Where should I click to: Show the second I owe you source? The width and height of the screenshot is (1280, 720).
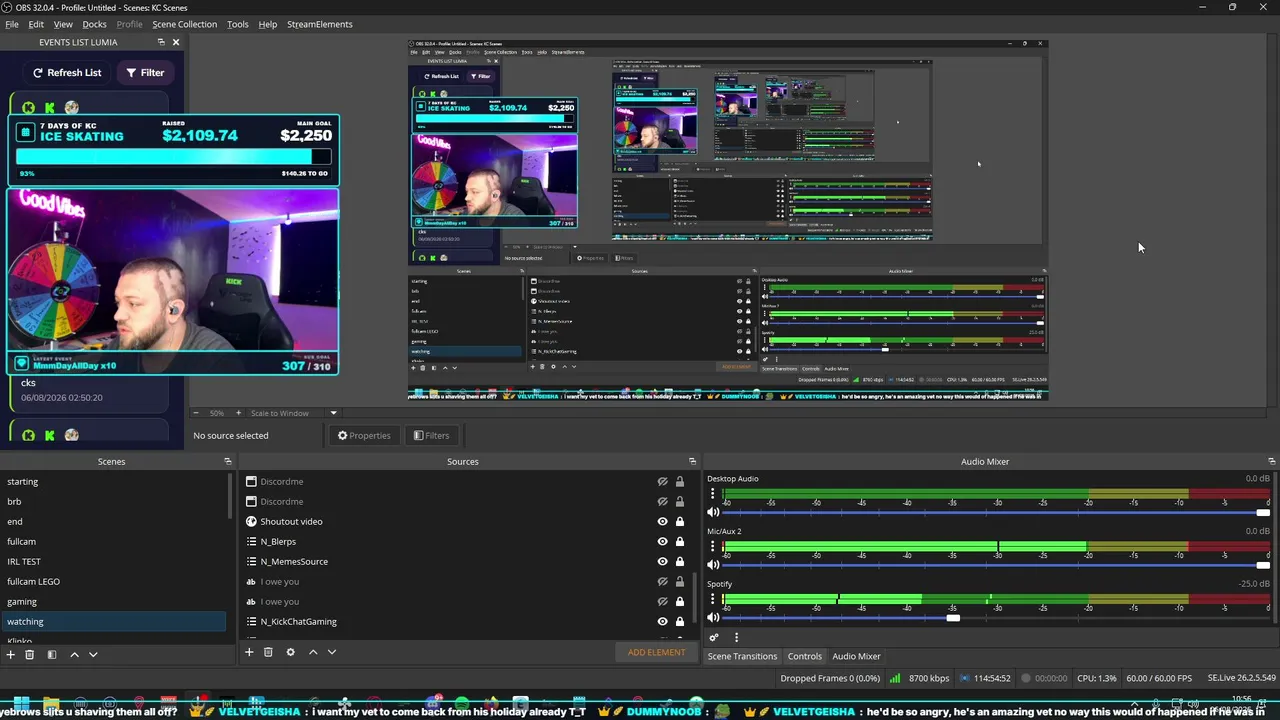point(662,602)
